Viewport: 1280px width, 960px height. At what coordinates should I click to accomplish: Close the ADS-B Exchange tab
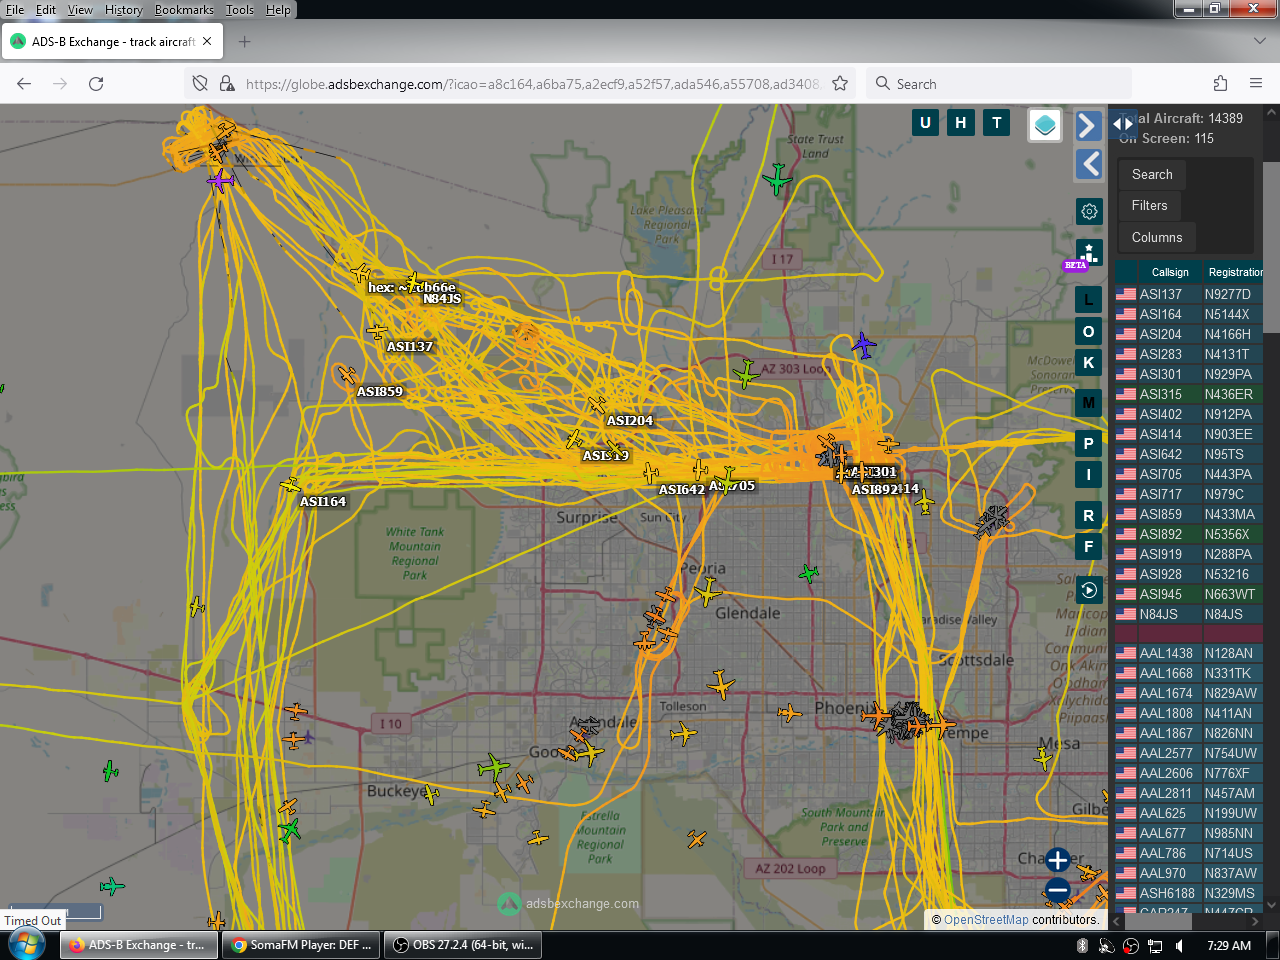tap(207, 42)
